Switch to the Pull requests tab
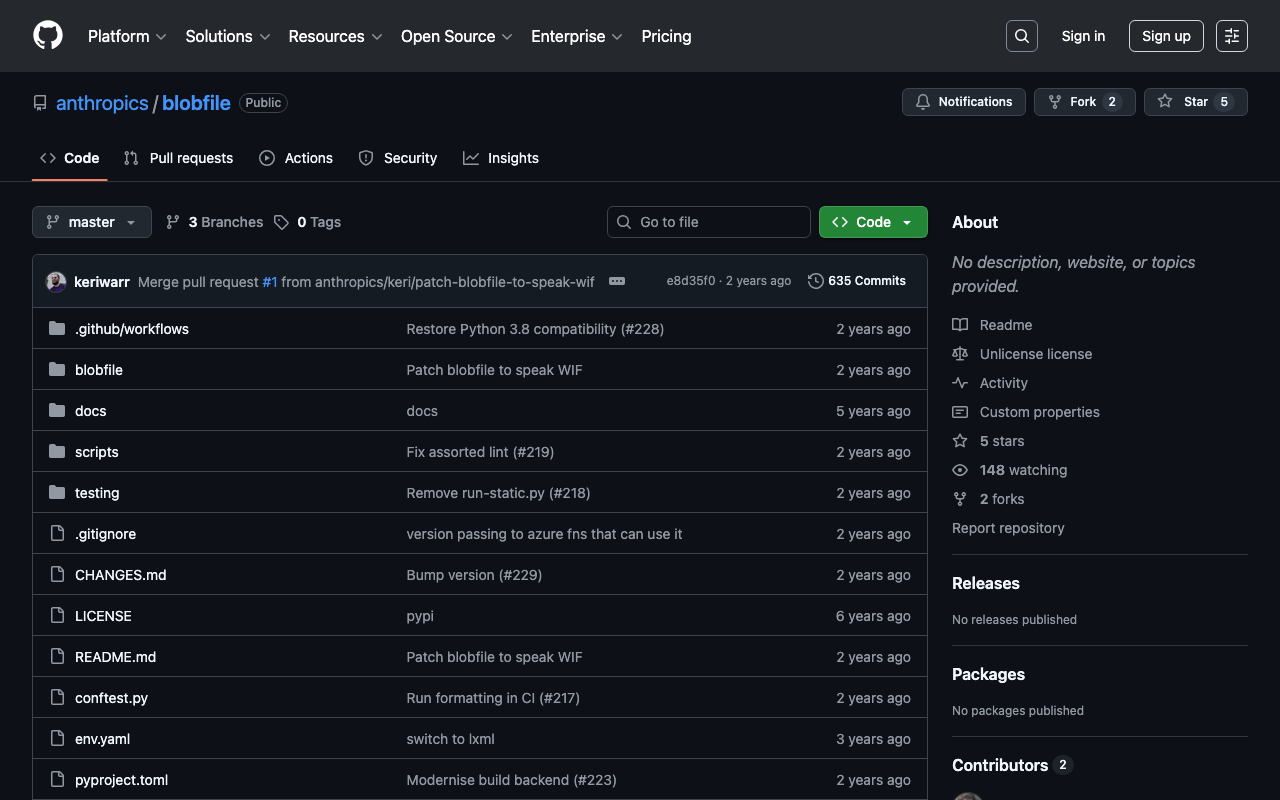This screenshot has height=800, width=1280. click(179, 158)
